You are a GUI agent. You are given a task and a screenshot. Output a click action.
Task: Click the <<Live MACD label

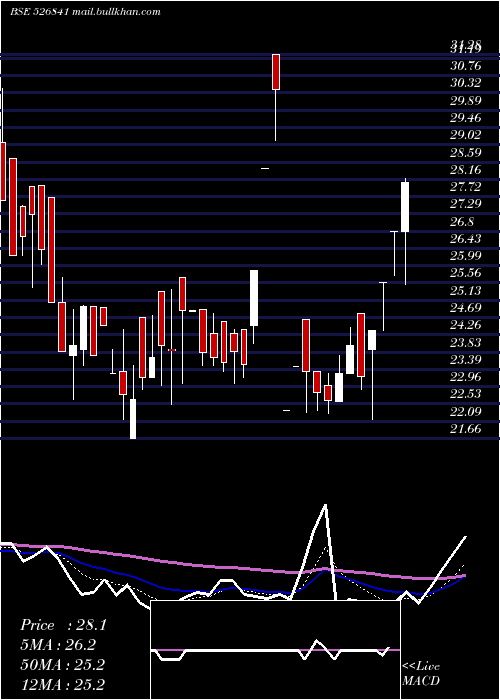(x=421, y=673)
